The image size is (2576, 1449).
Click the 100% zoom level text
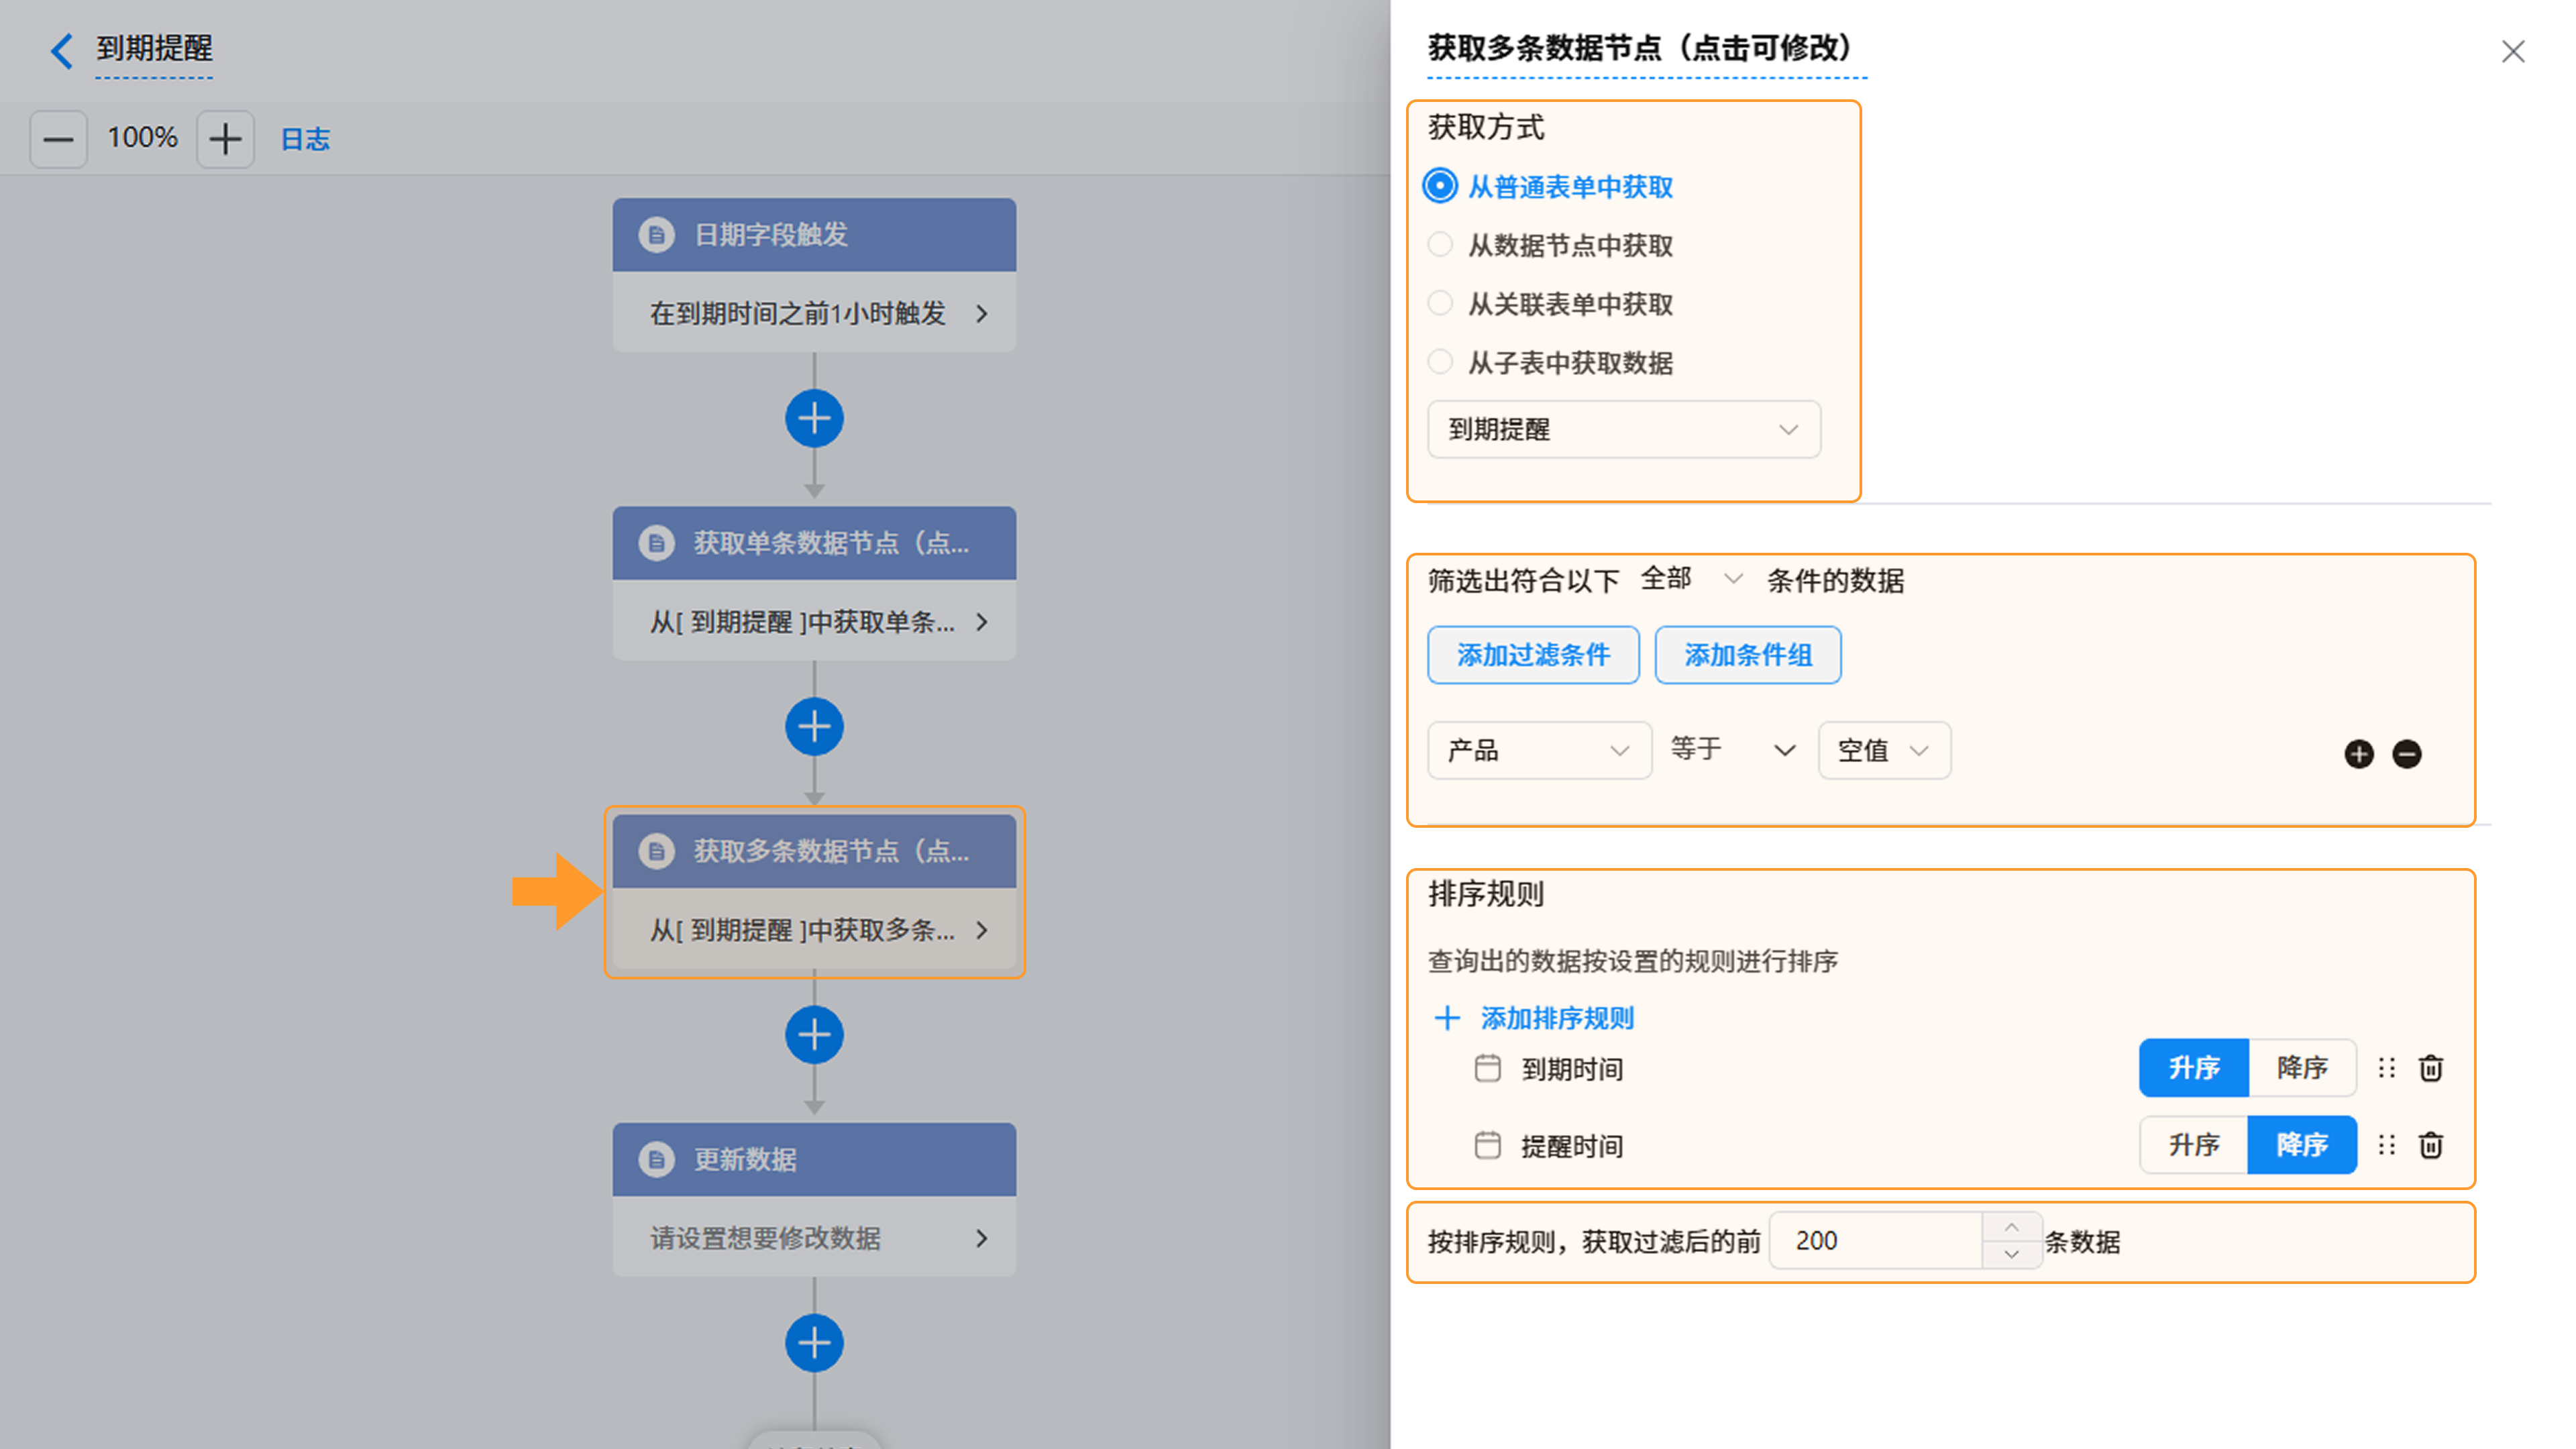[x=142, y=138]
